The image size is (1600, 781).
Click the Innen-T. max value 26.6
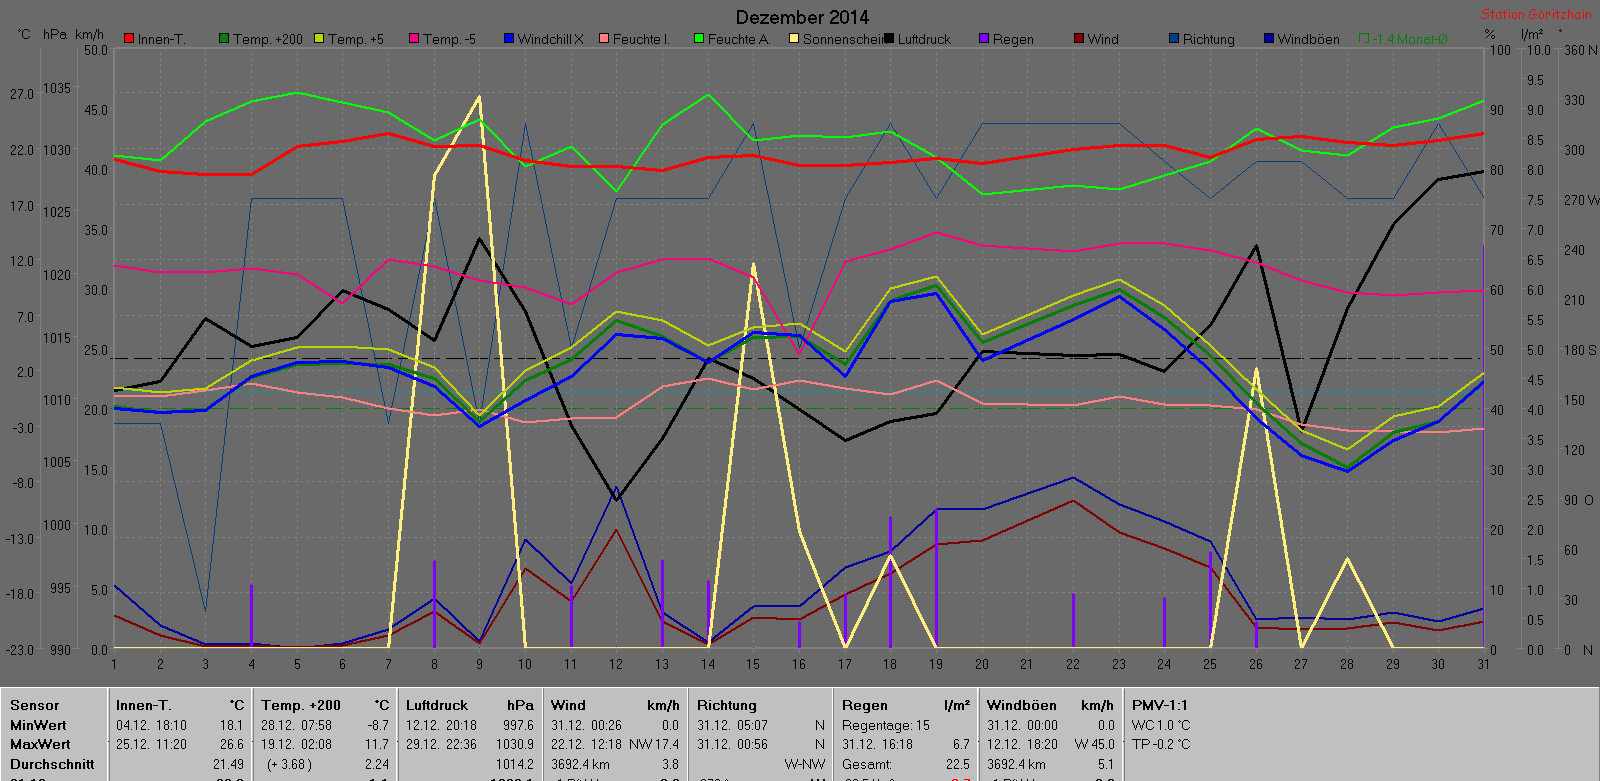pyautogui.click(x=232, y=744)
